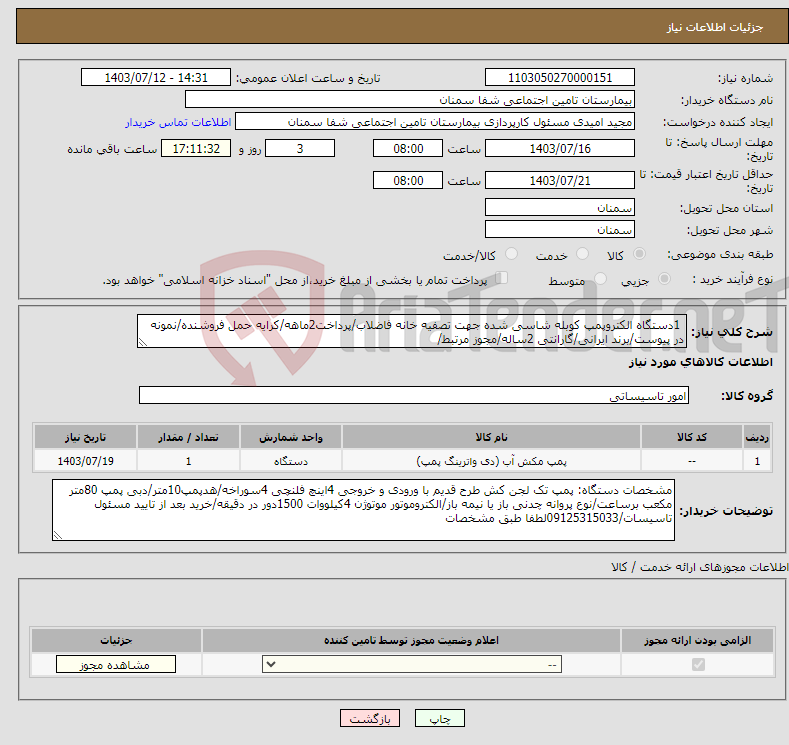Select the خدمت radio button

tap(582, 254)
